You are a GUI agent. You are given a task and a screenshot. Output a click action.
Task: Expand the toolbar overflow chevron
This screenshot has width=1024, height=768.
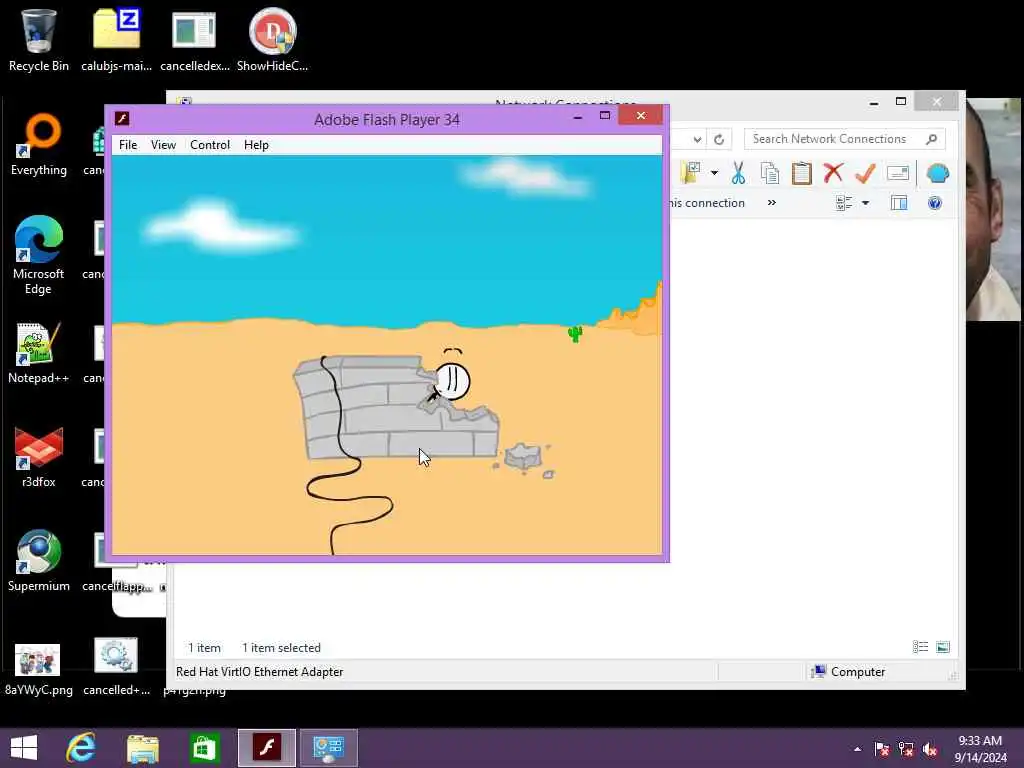[771, 202]
